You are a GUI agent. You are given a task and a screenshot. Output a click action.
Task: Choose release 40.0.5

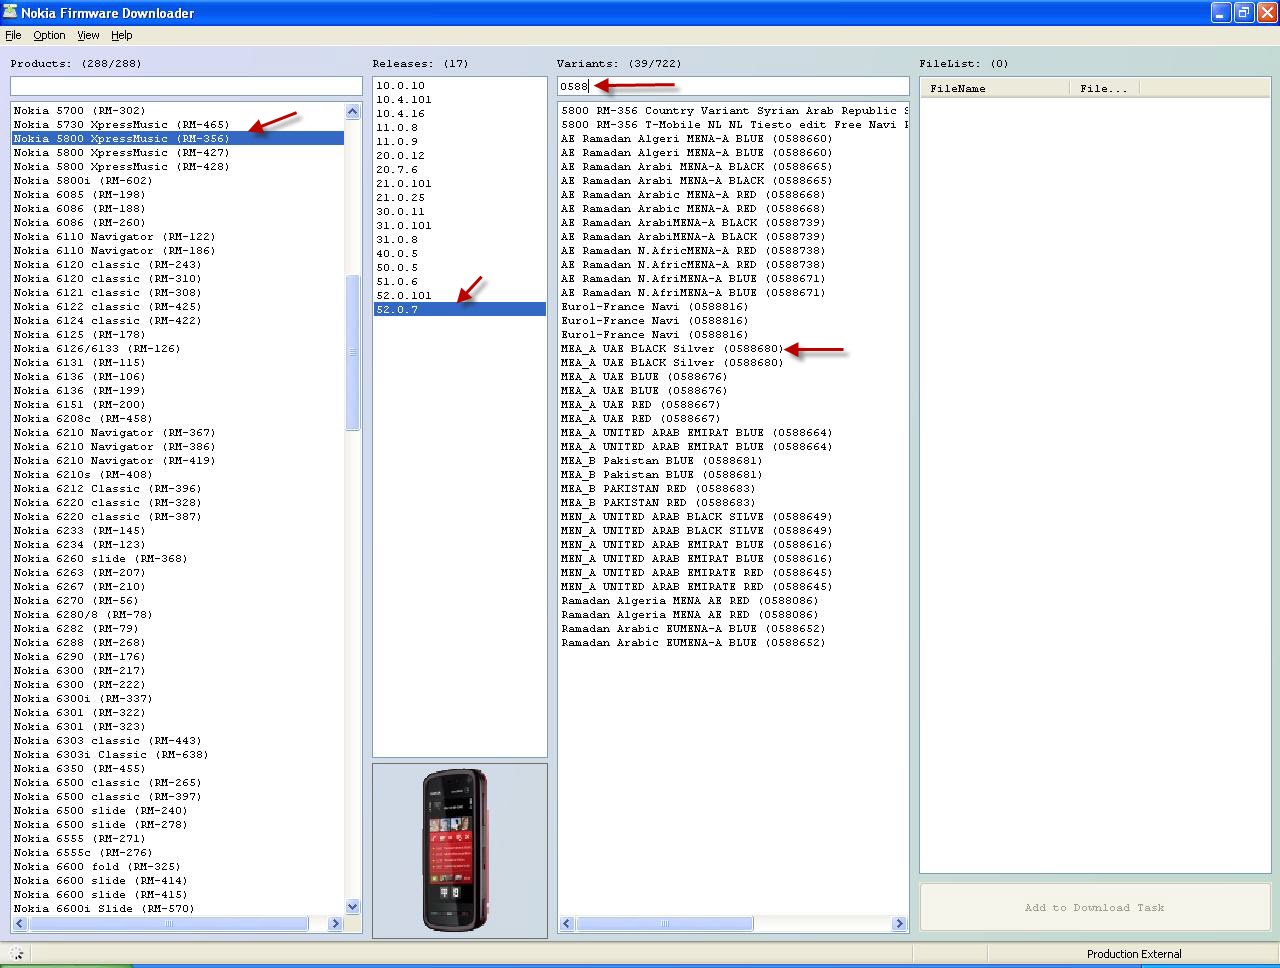[x=460, y=254]
